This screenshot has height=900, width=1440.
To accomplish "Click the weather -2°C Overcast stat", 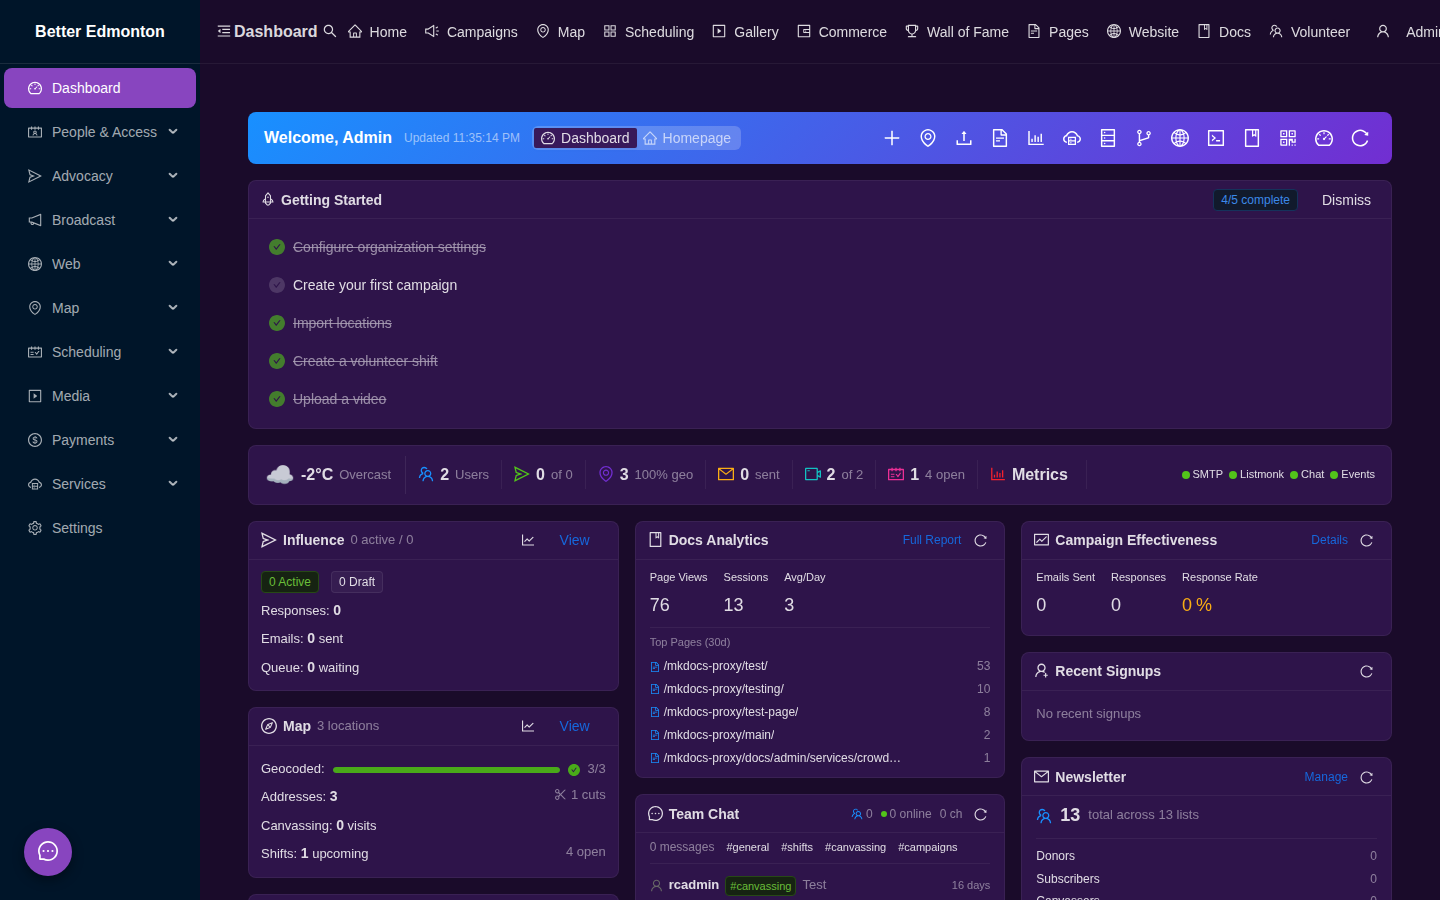I will pyautogui.click(x=328, y=475).
